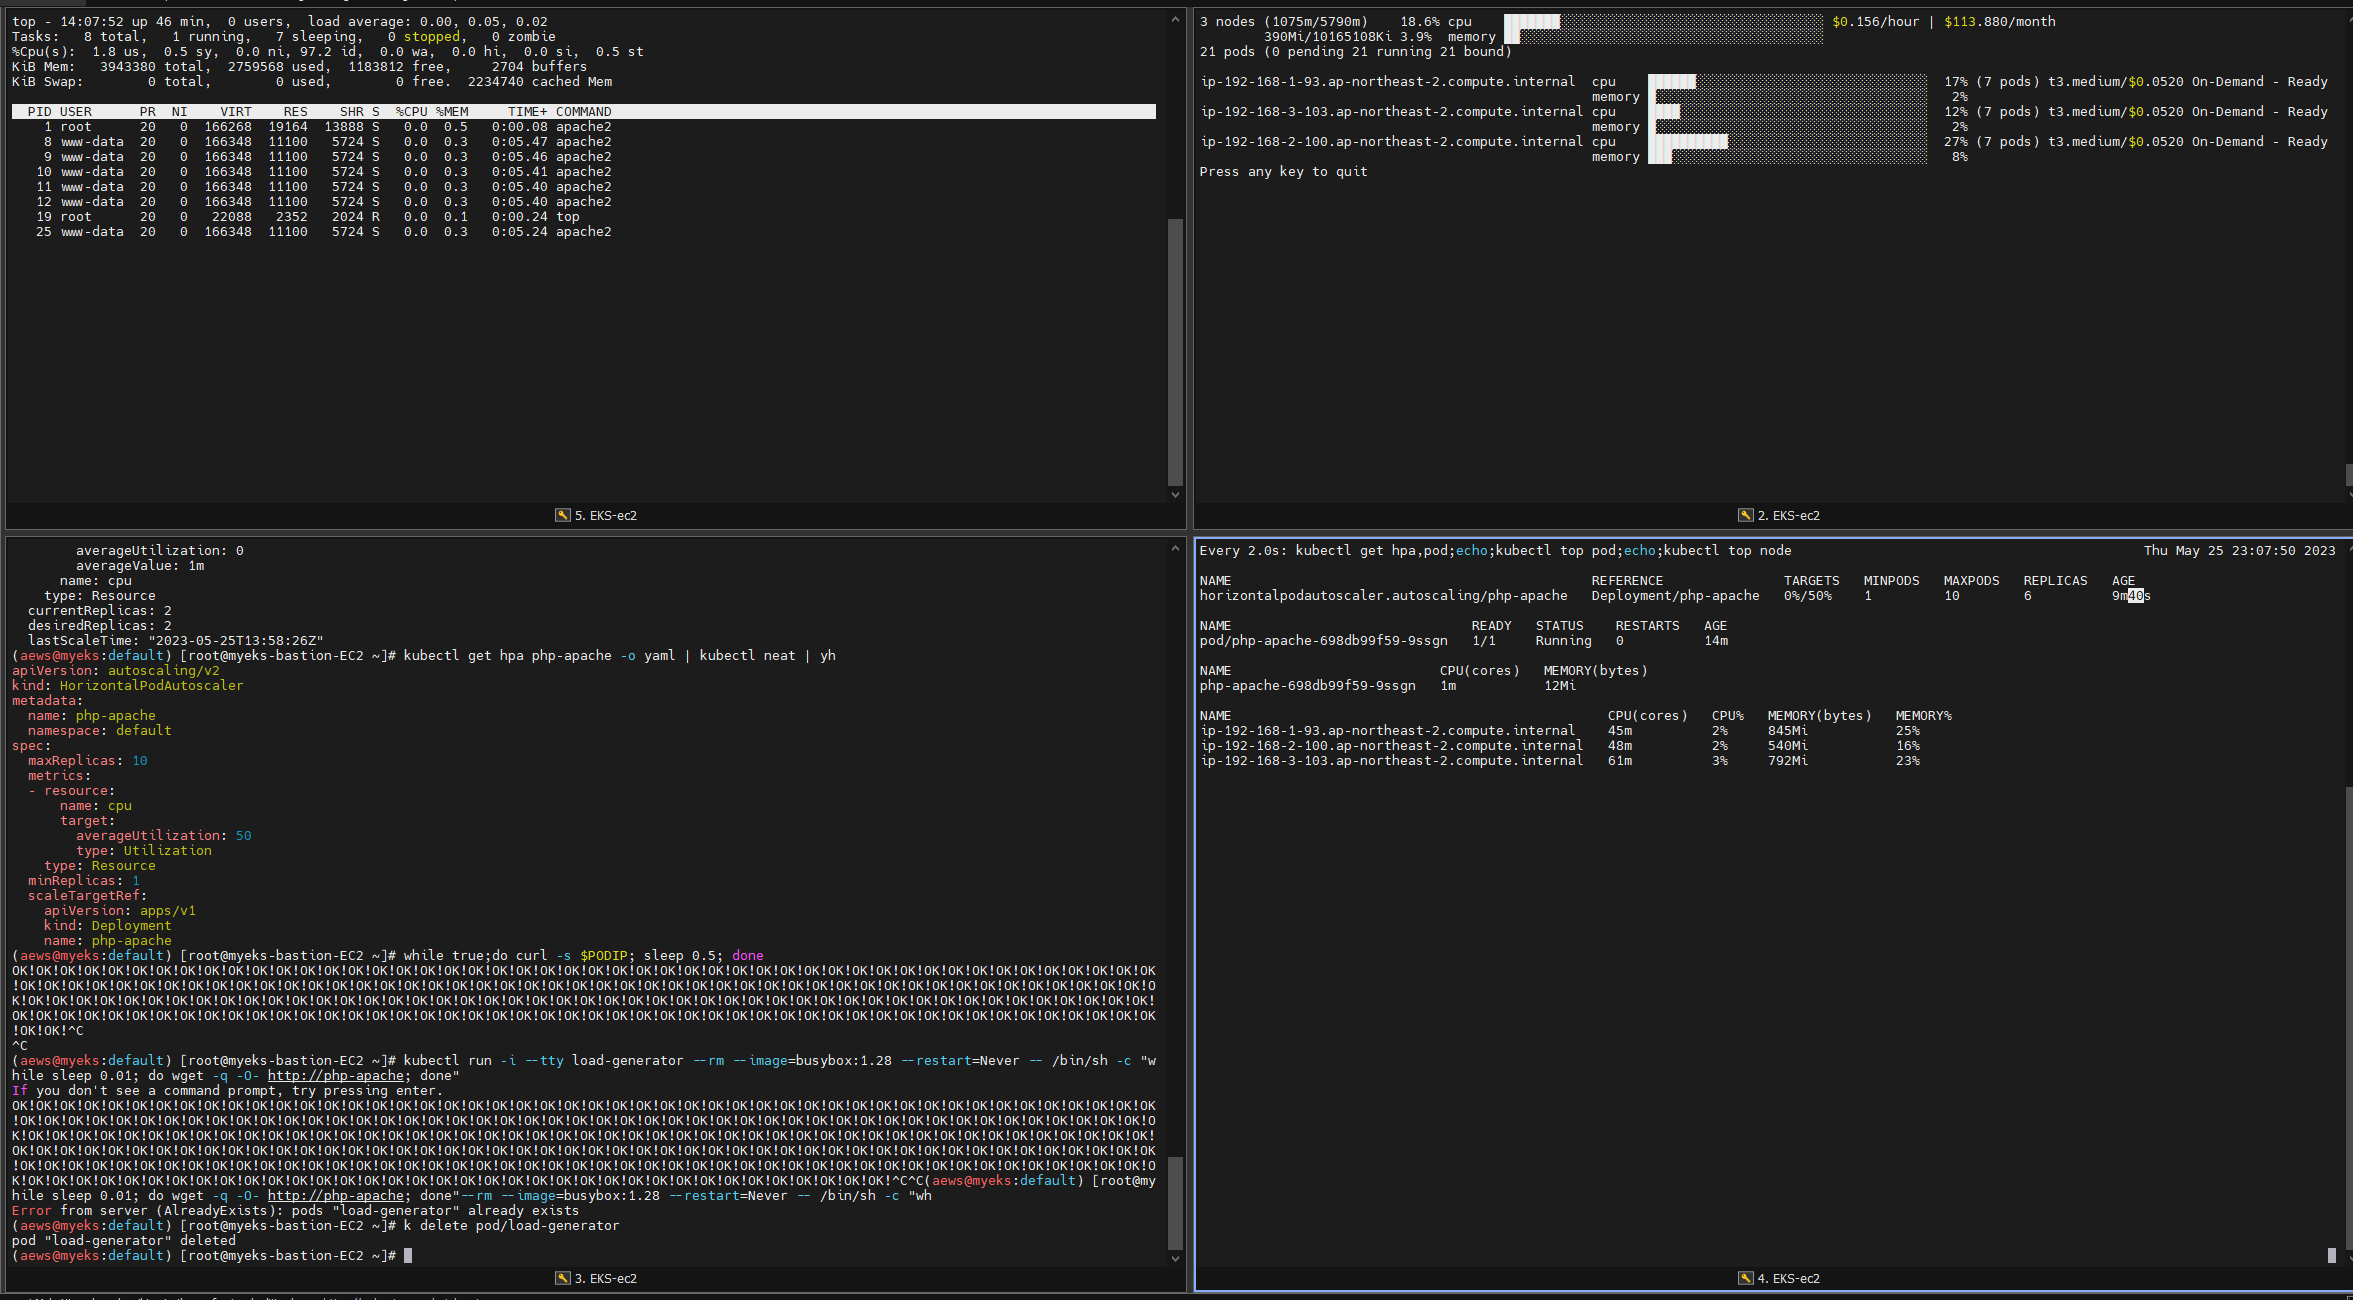
Task: Select the 2. EKS-ec2 pane title label
Action: coord(1789,515)
